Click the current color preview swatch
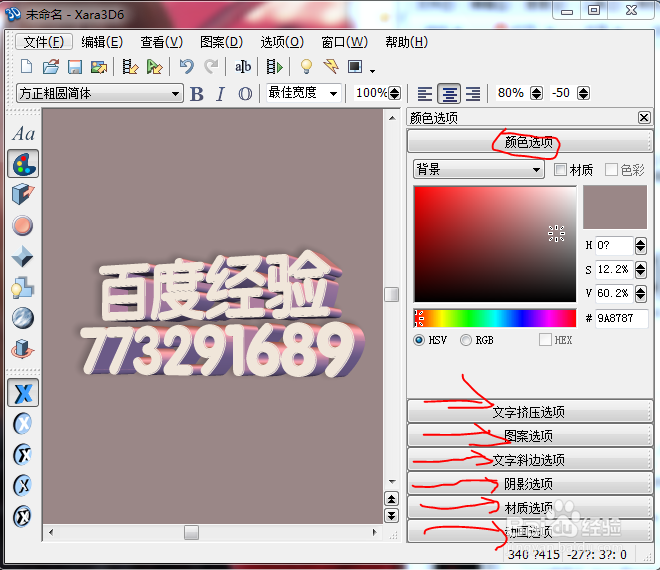This screenshot has width=660, height=570. tap(615, 207)
